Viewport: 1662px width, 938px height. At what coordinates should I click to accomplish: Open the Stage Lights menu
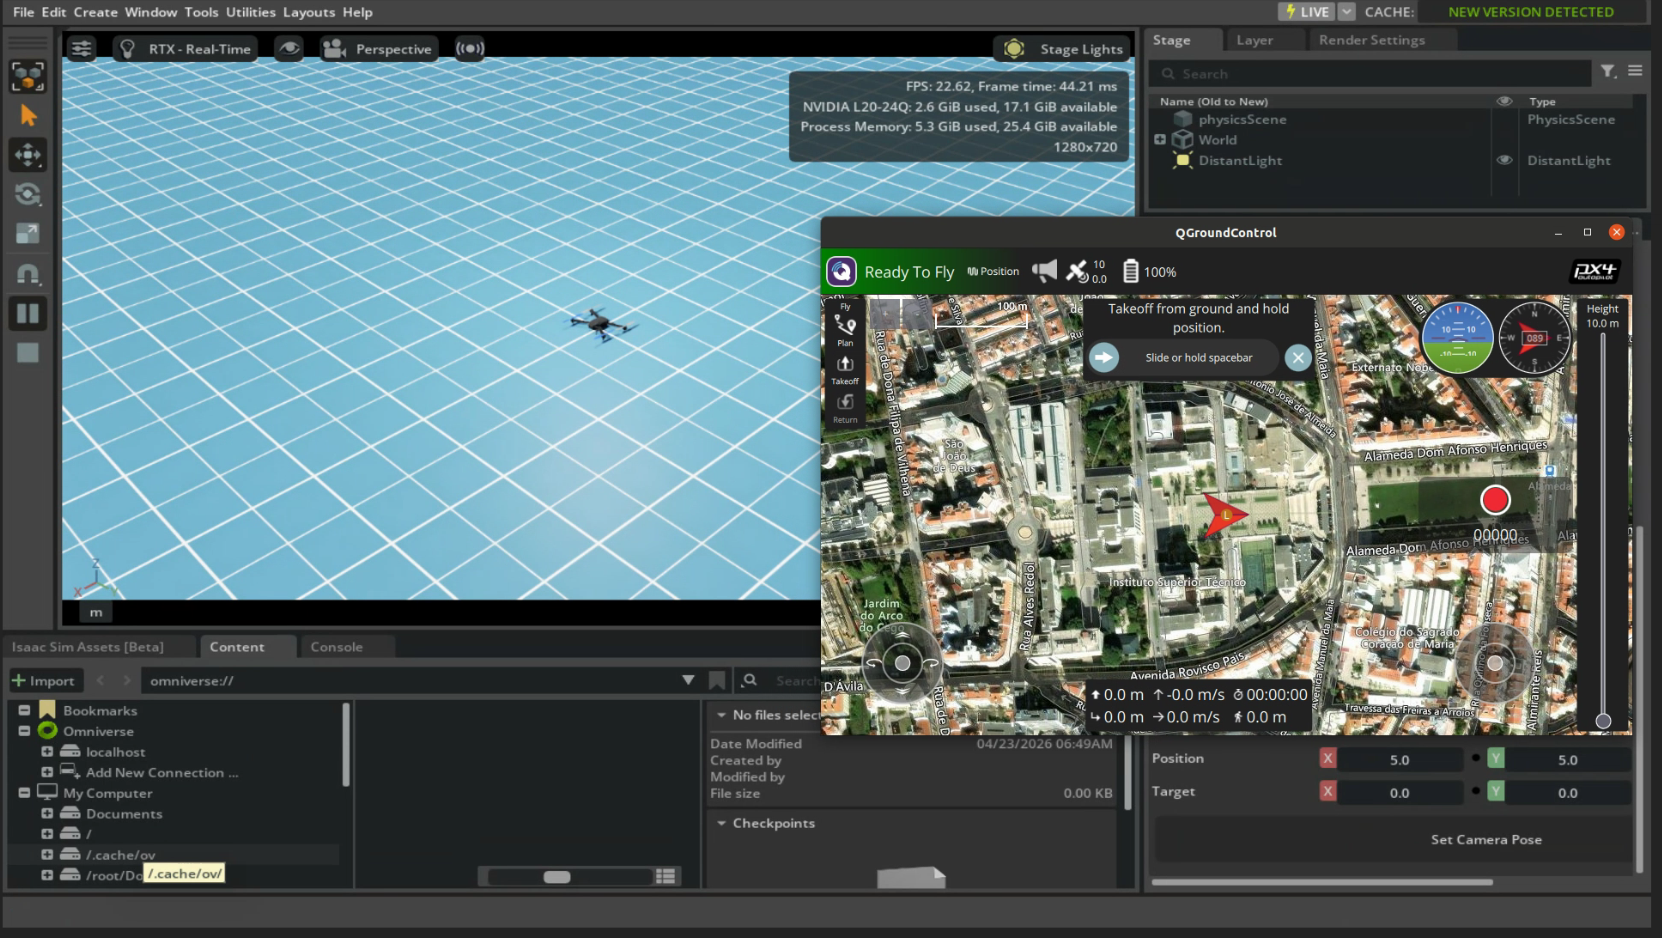(1063, 48)
